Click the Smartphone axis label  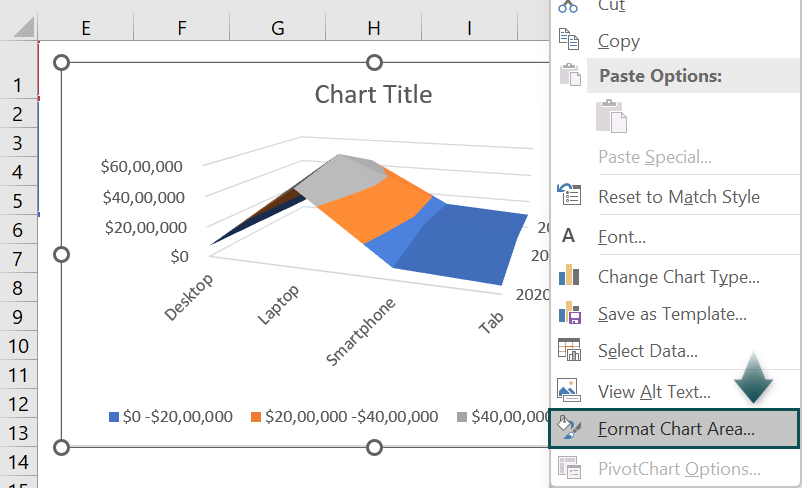(x=361, y=331)
